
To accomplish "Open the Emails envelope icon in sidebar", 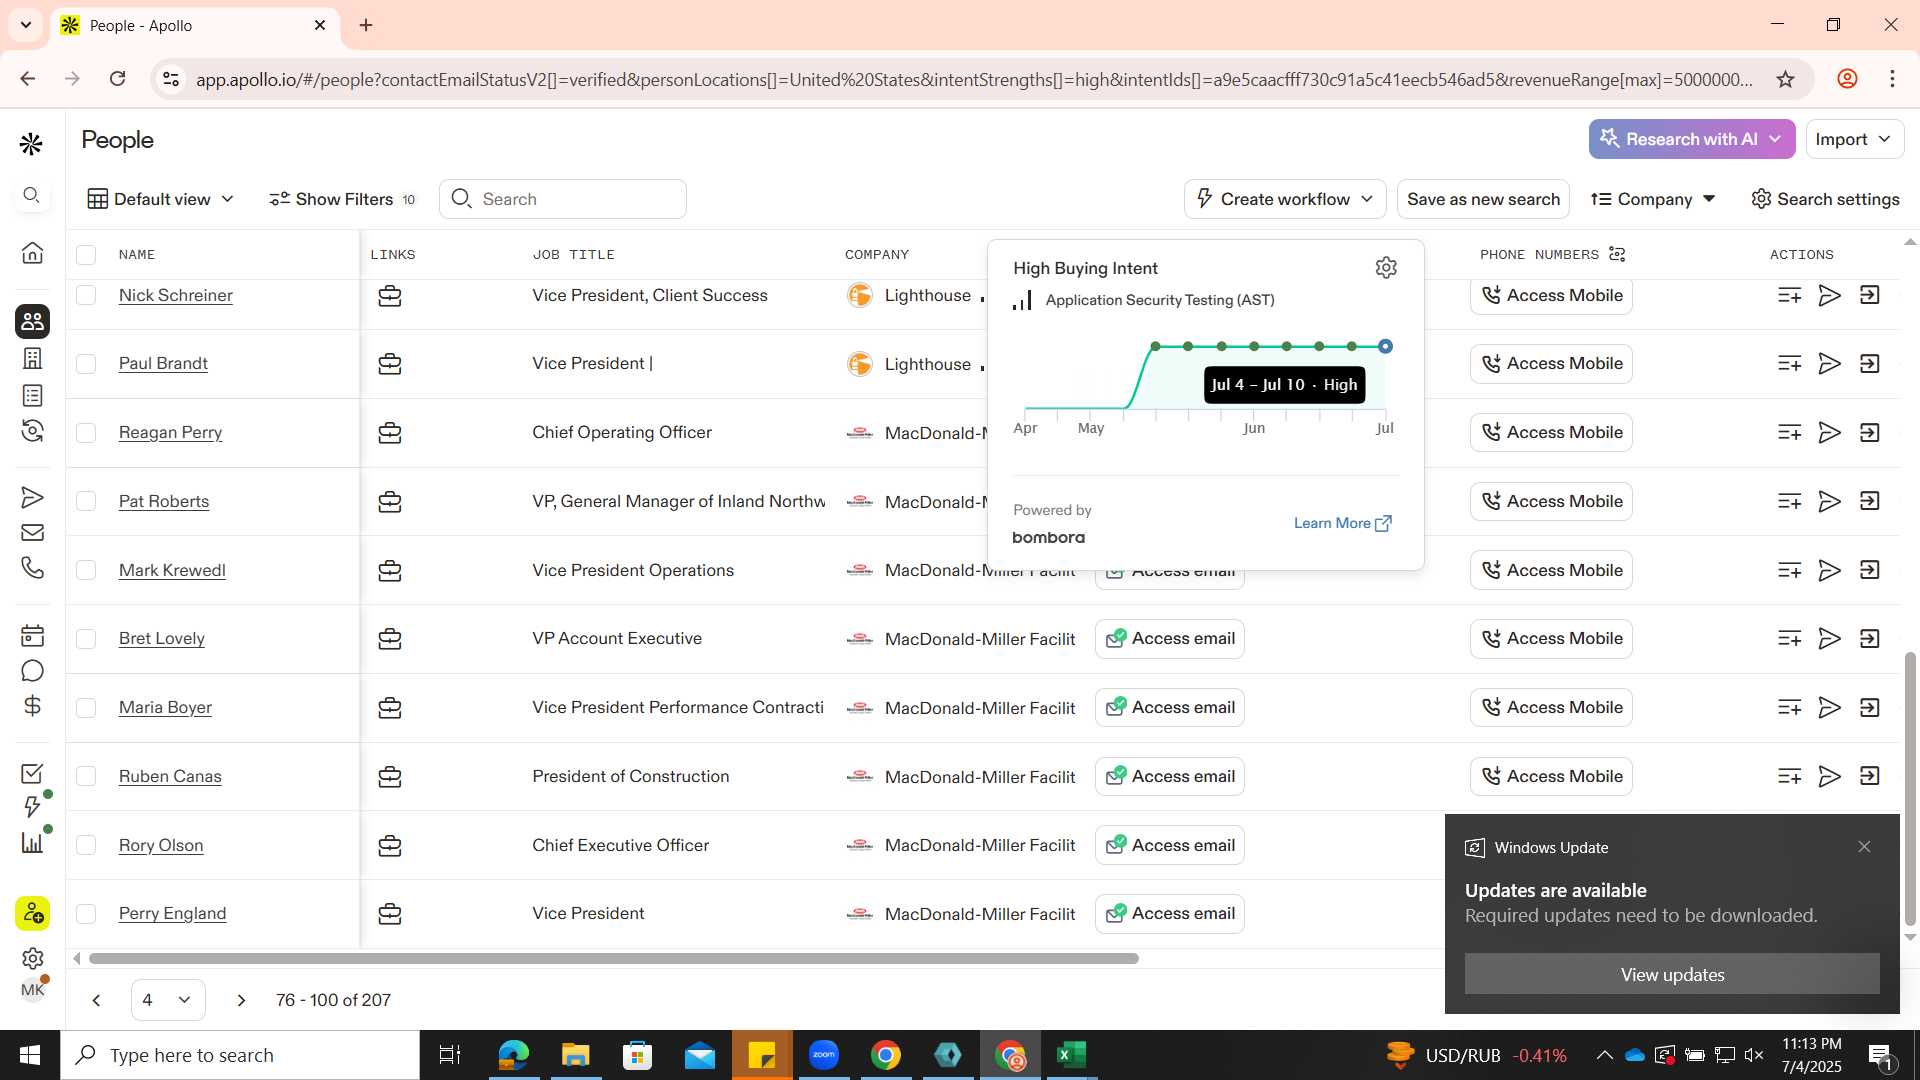I will coord(32,532).
